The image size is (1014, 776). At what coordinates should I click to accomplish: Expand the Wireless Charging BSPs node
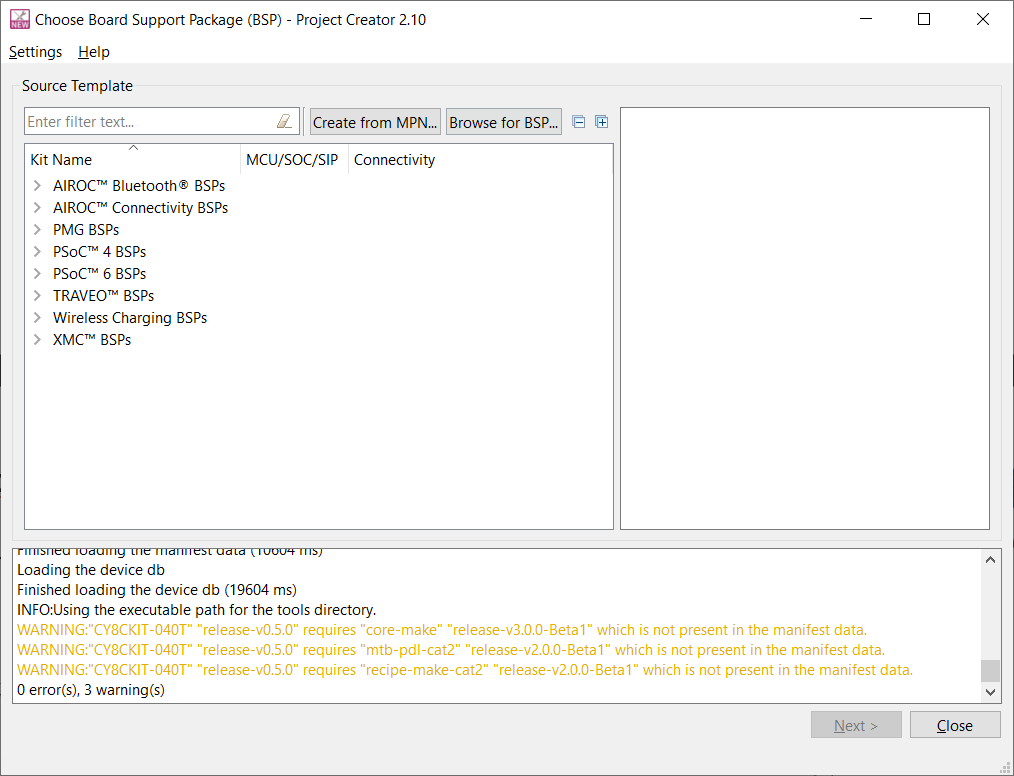click(x=38, y=318)
